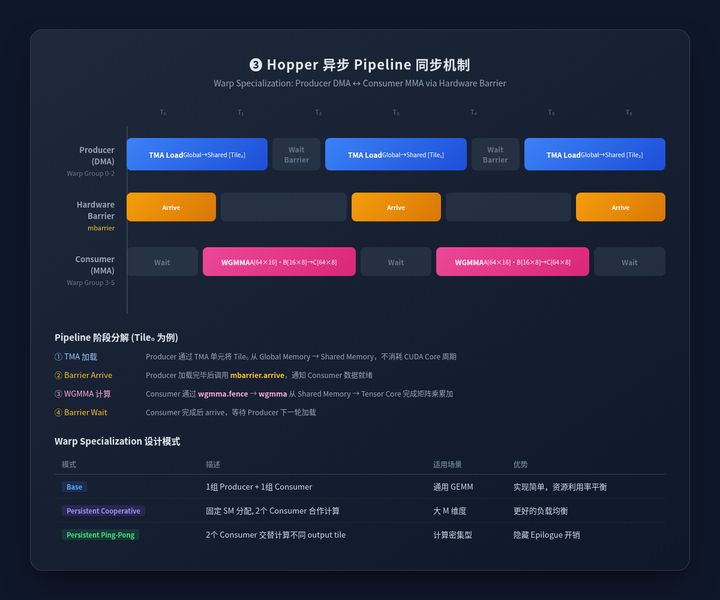This screenshot has height=600, width=720.
Task: Click the "④ Barrier Wait" step label
Action: pyautogui.click(x=81, y=412)
